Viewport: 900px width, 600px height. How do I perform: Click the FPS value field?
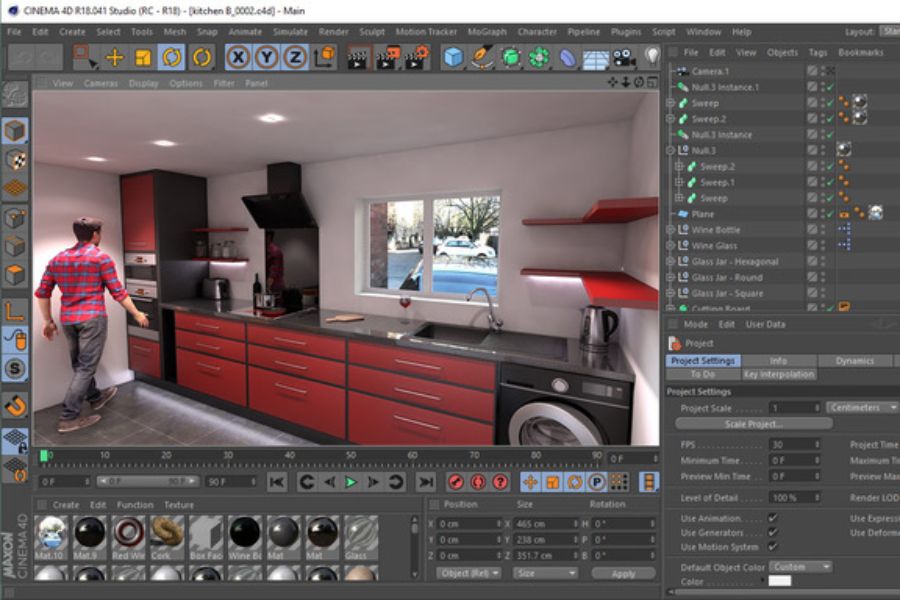pyautogui.click(x=794, y=445)
